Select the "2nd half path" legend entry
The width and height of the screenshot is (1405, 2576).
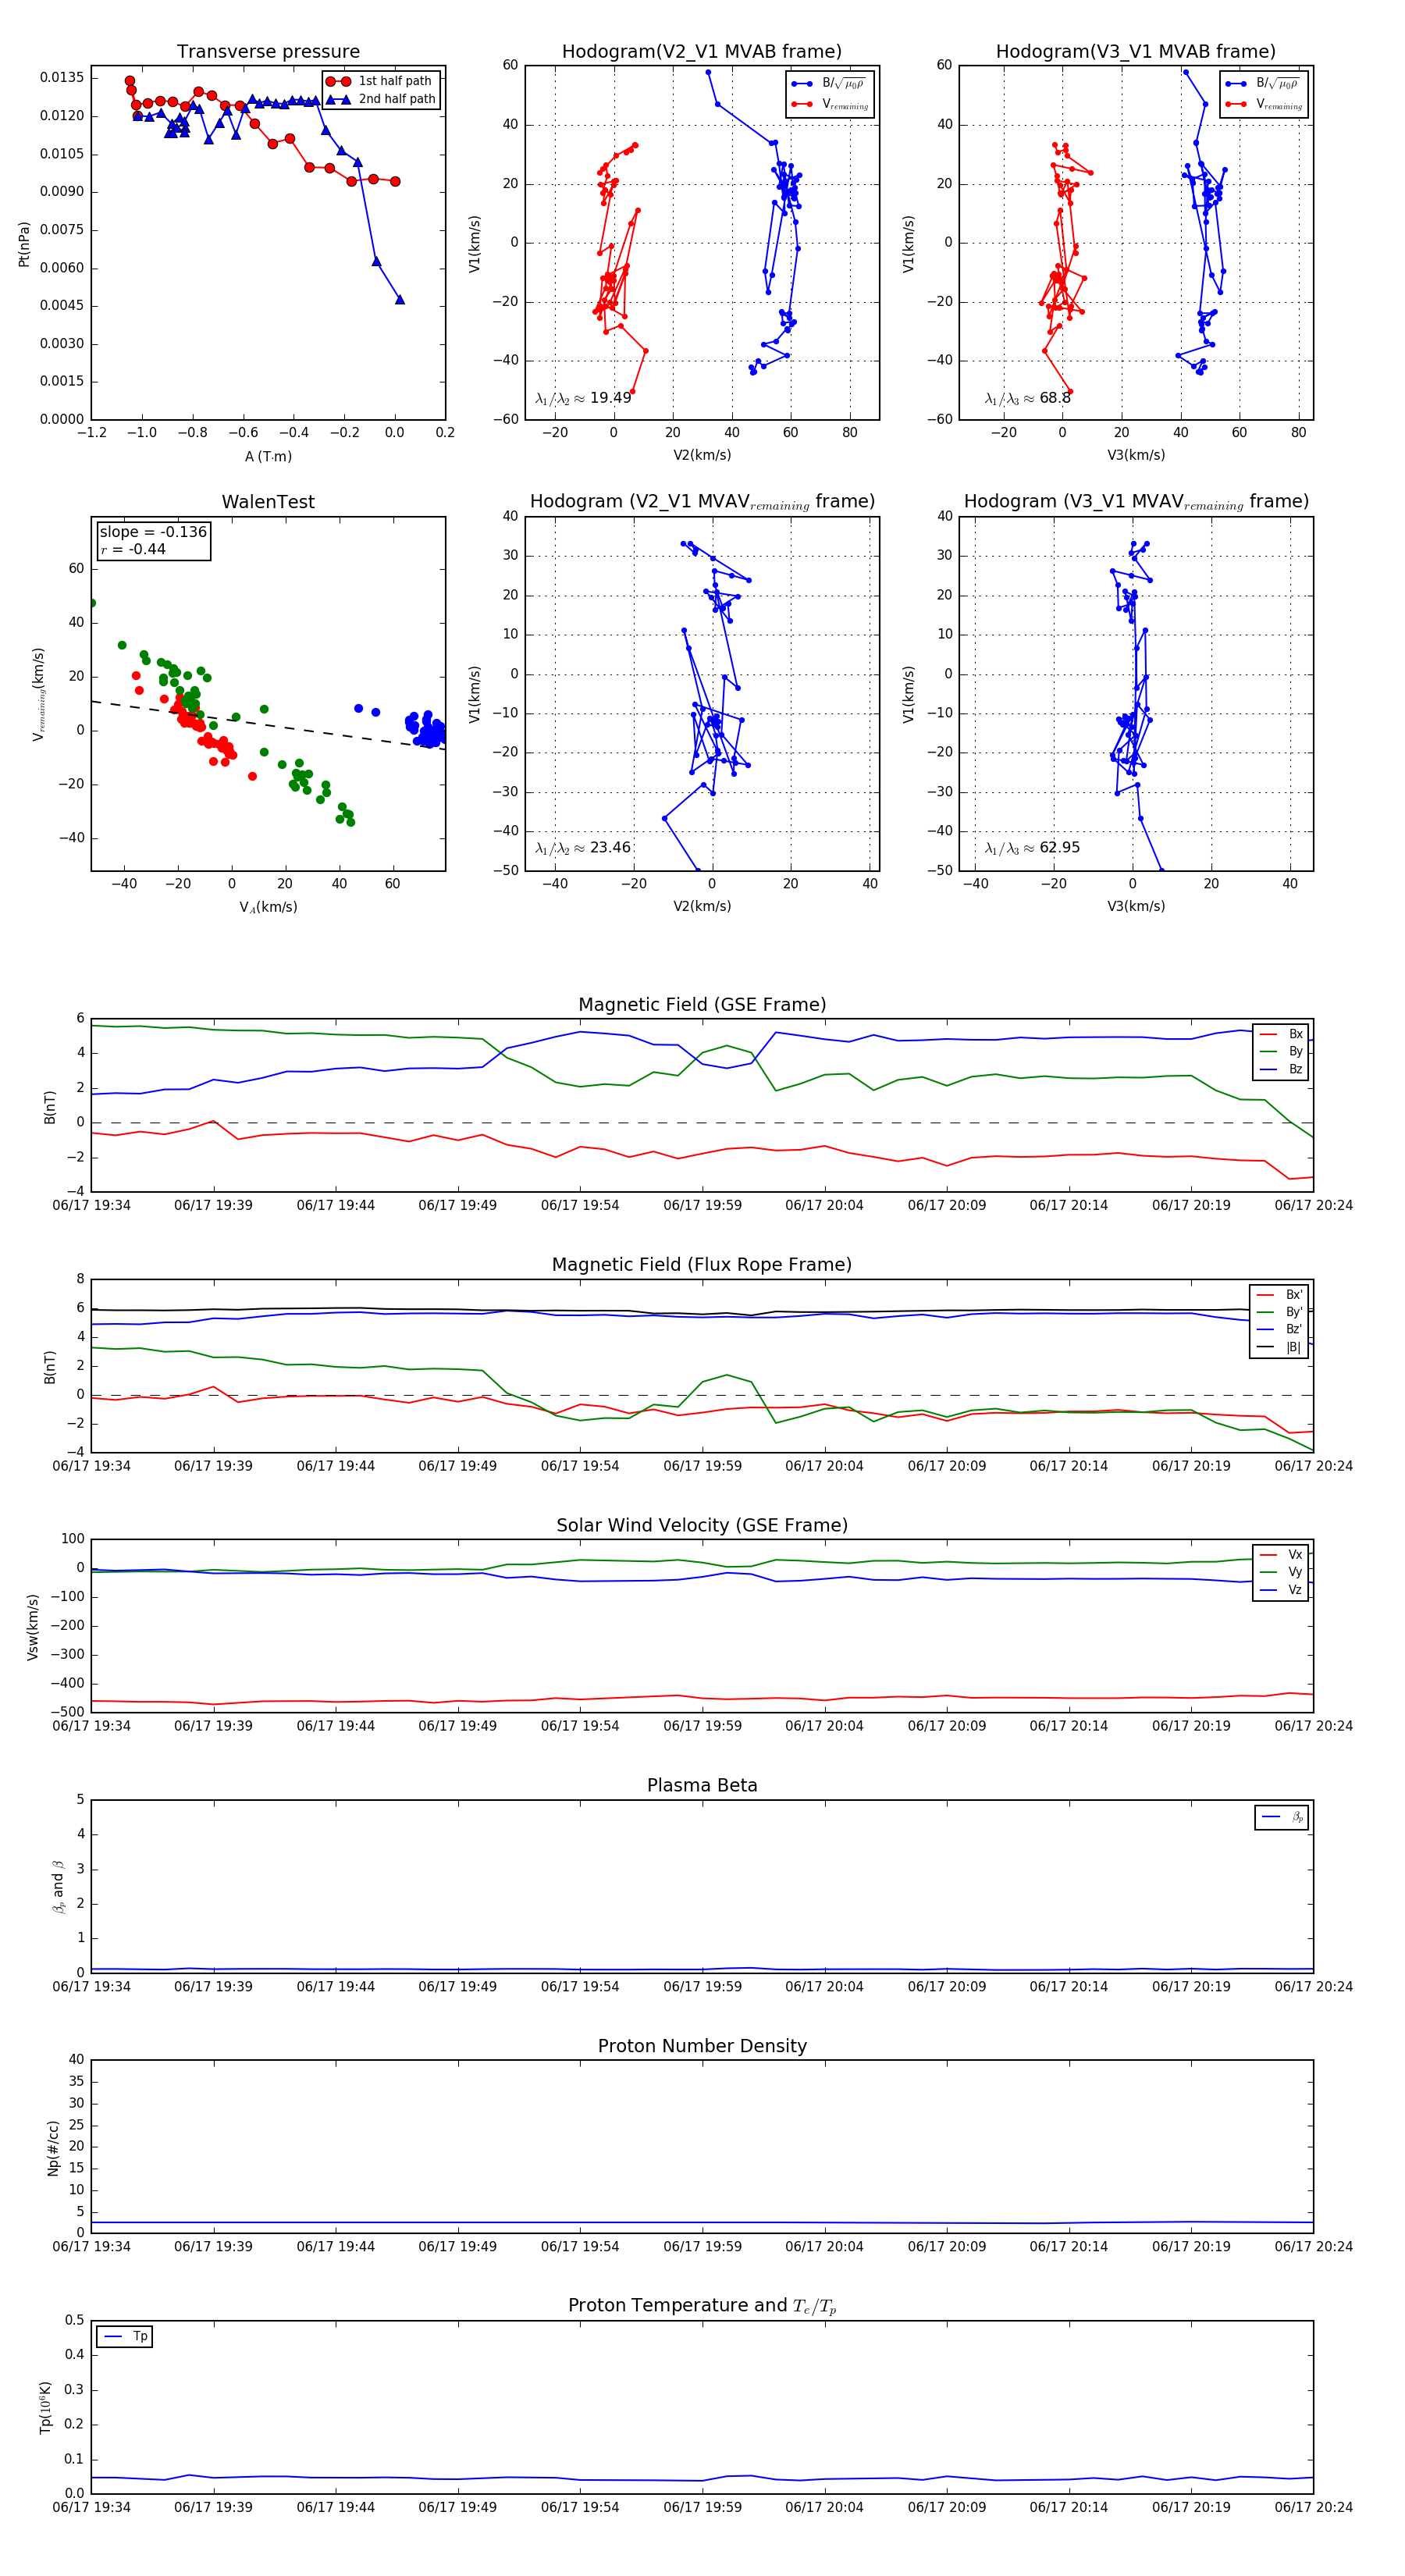click(380, 99)
